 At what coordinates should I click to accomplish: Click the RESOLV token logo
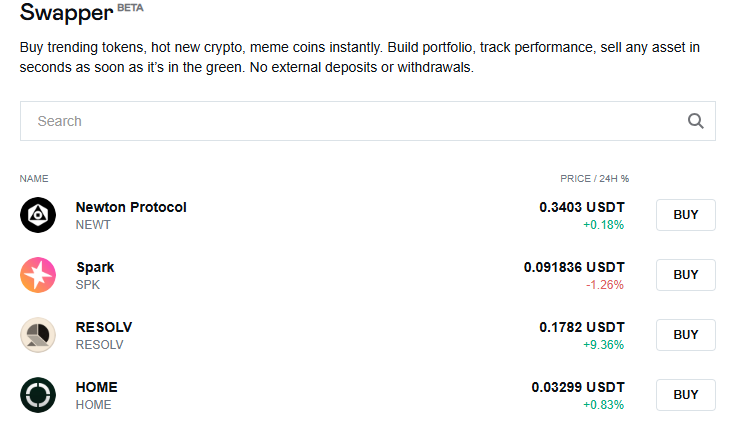(x=38, y=335)
